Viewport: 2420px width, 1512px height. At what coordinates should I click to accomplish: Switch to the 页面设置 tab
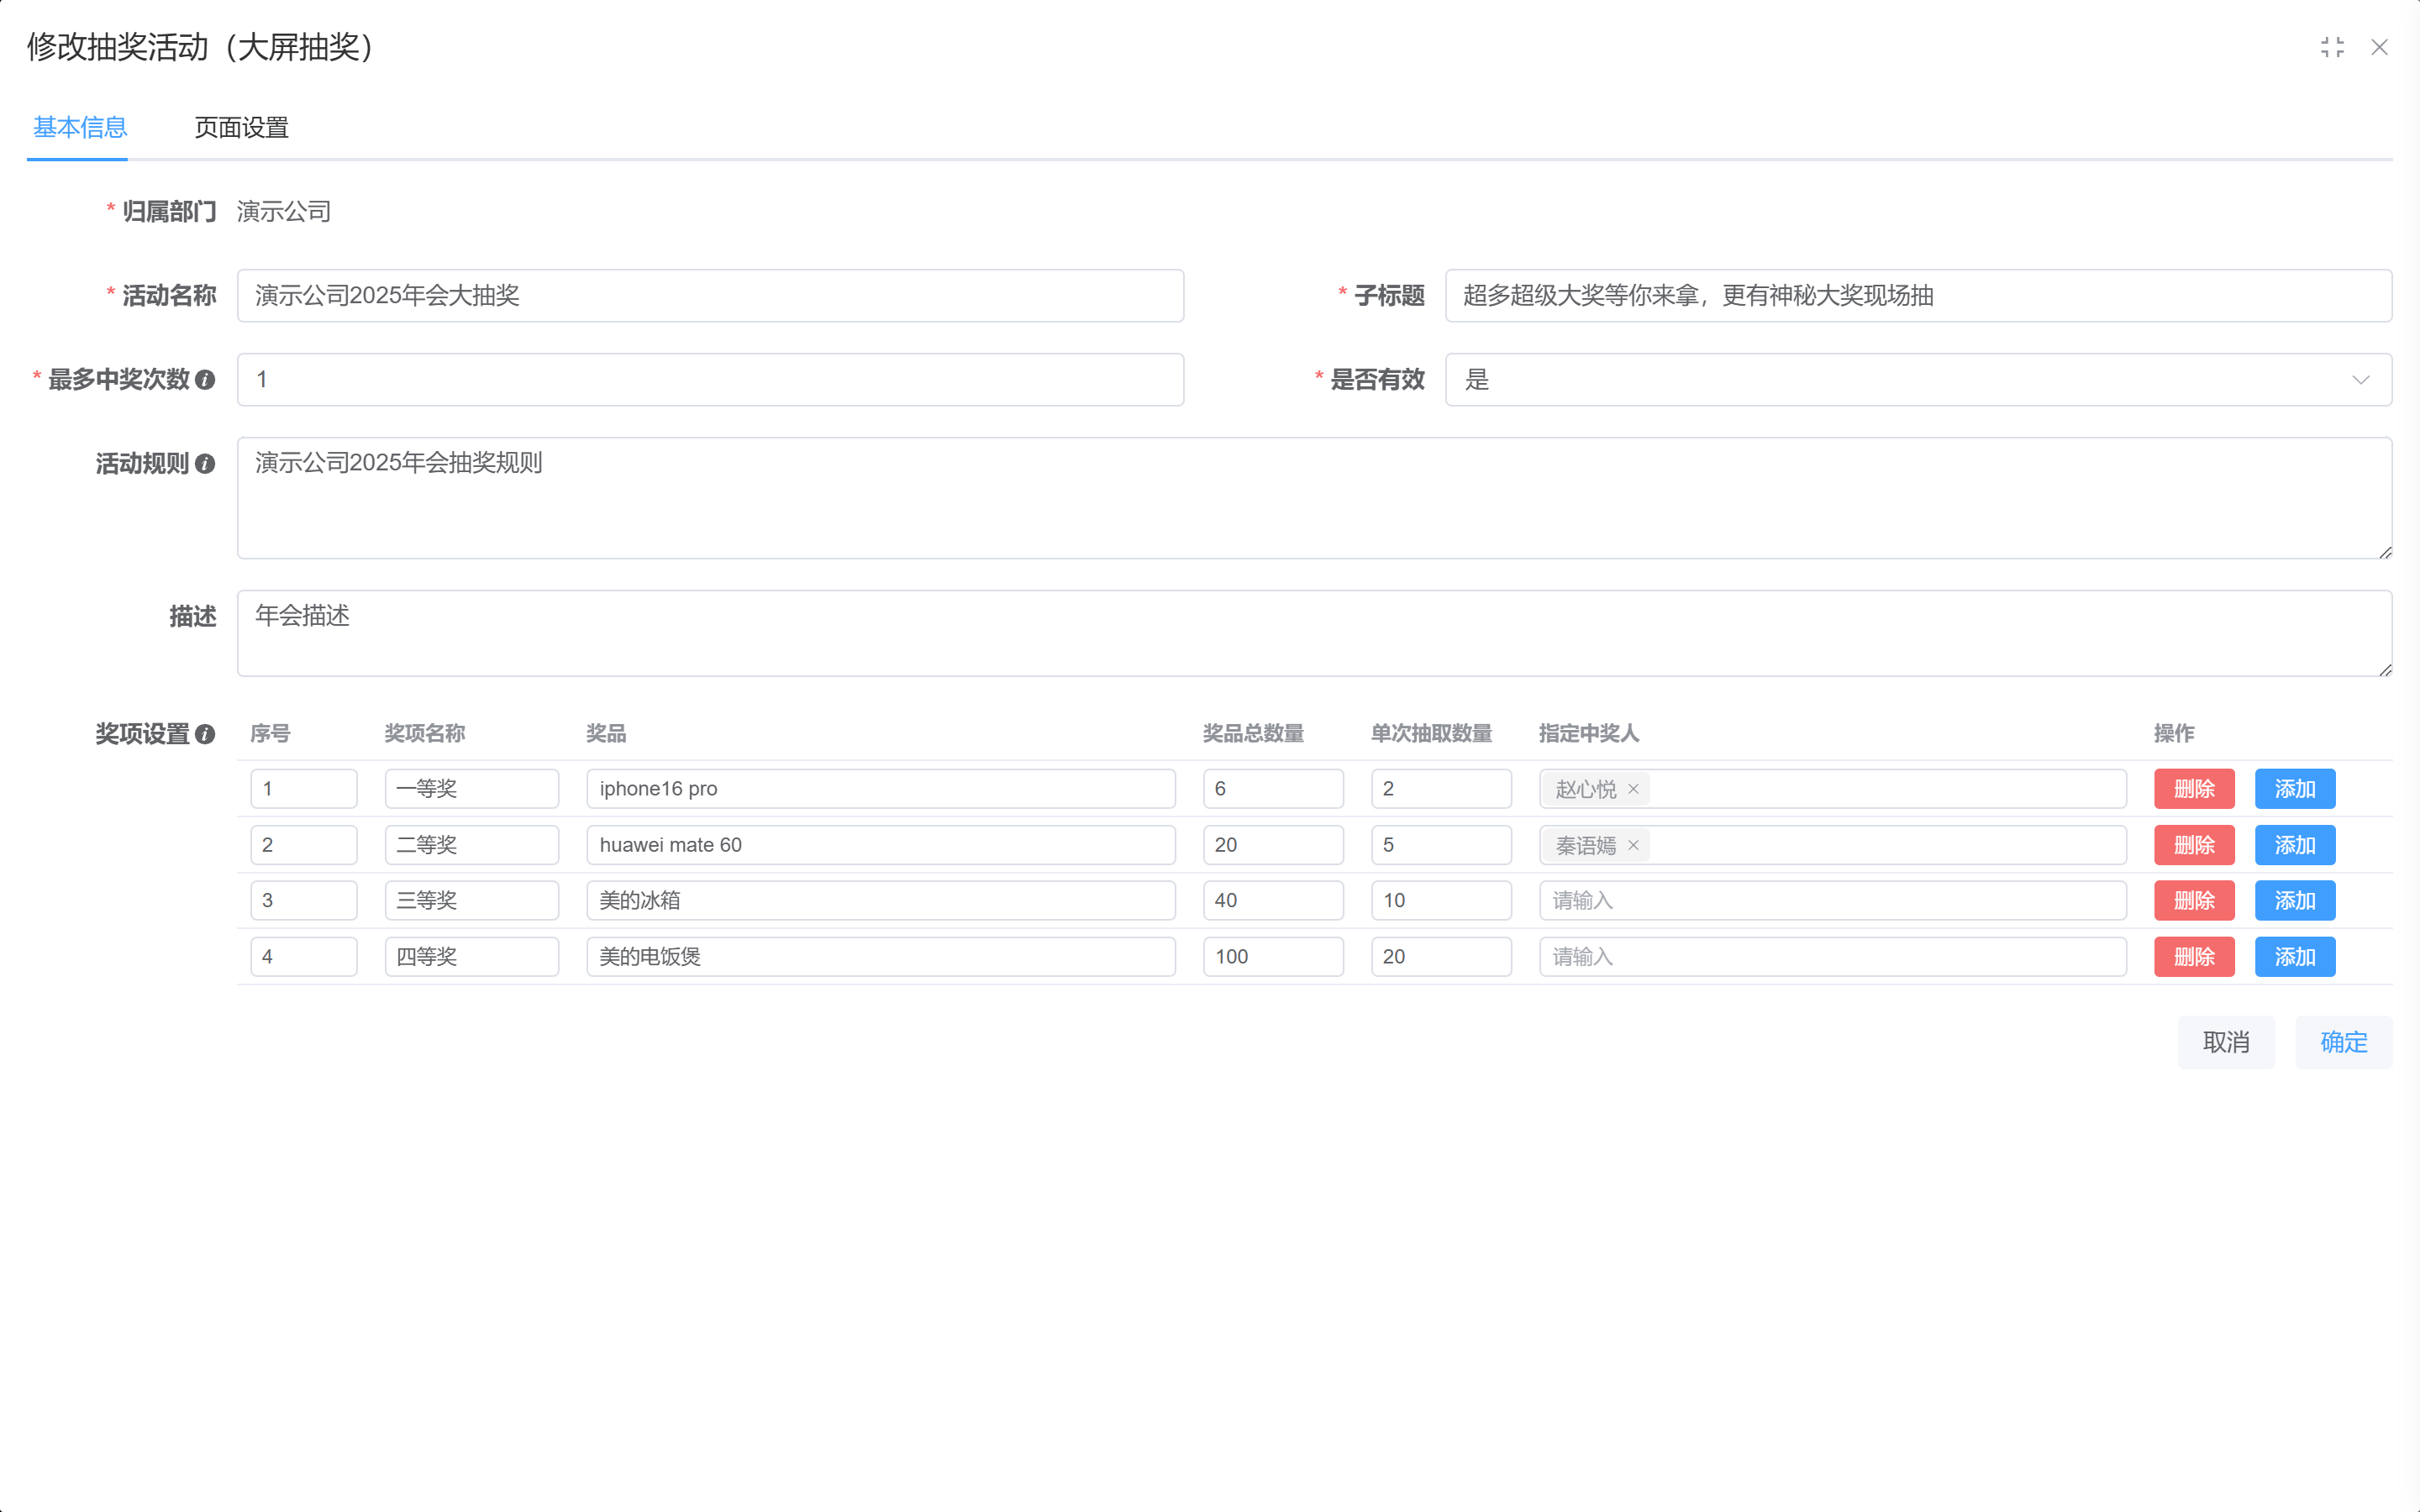tap(240, 128)
